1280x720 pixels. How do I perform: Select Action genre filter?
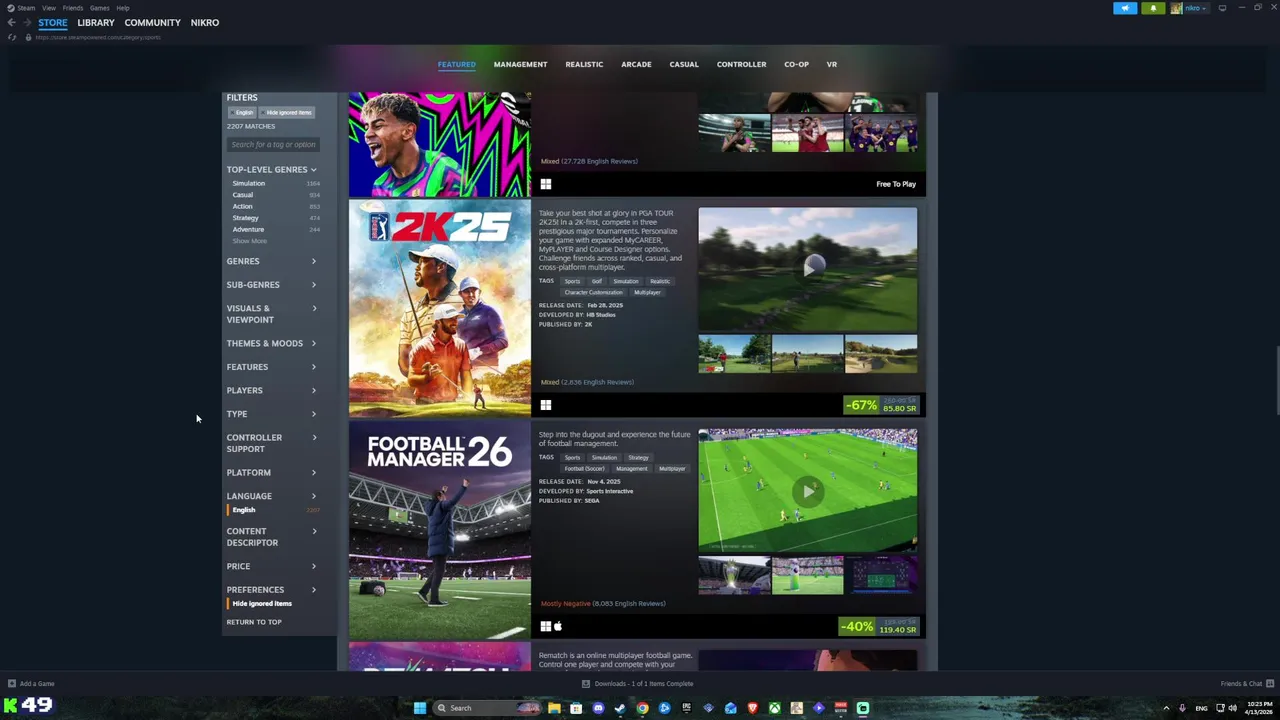(x=242, y=206)
